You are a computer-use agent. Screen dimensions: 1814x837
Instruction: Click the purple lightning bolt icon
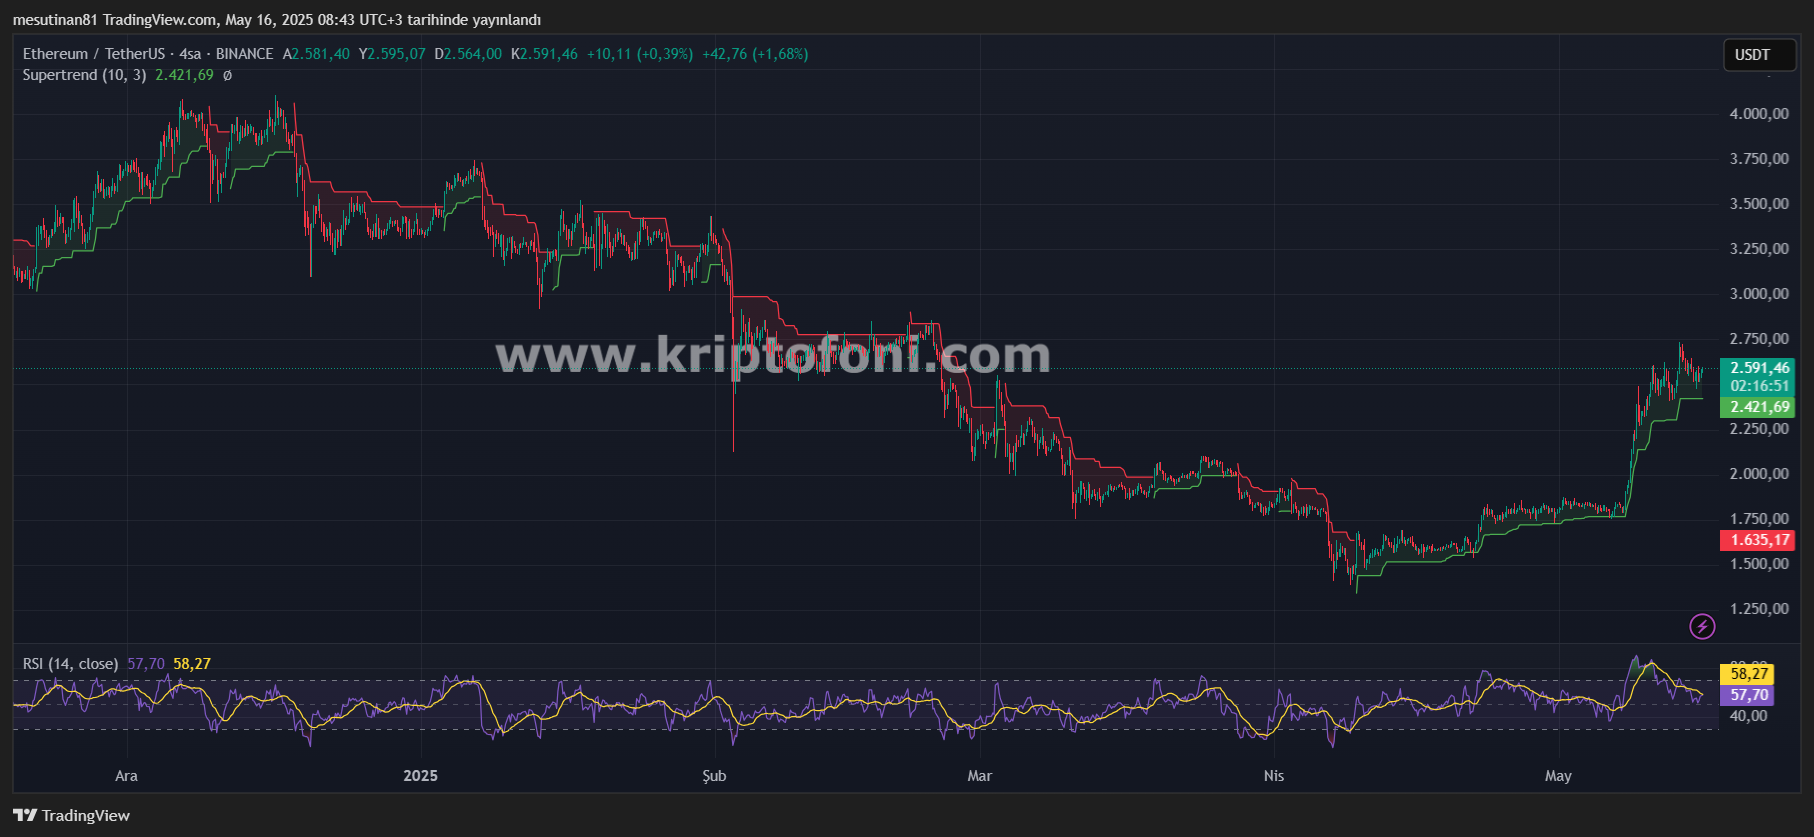tap(1702, 626)
